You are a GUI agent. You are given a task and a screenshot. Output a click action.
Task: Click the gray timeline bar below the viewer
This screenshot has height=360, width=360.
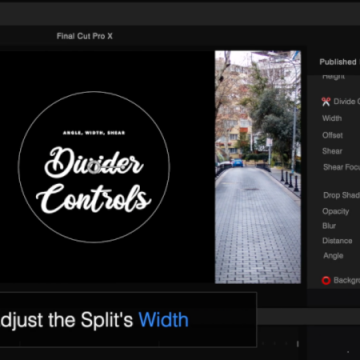tap(308, 316)
